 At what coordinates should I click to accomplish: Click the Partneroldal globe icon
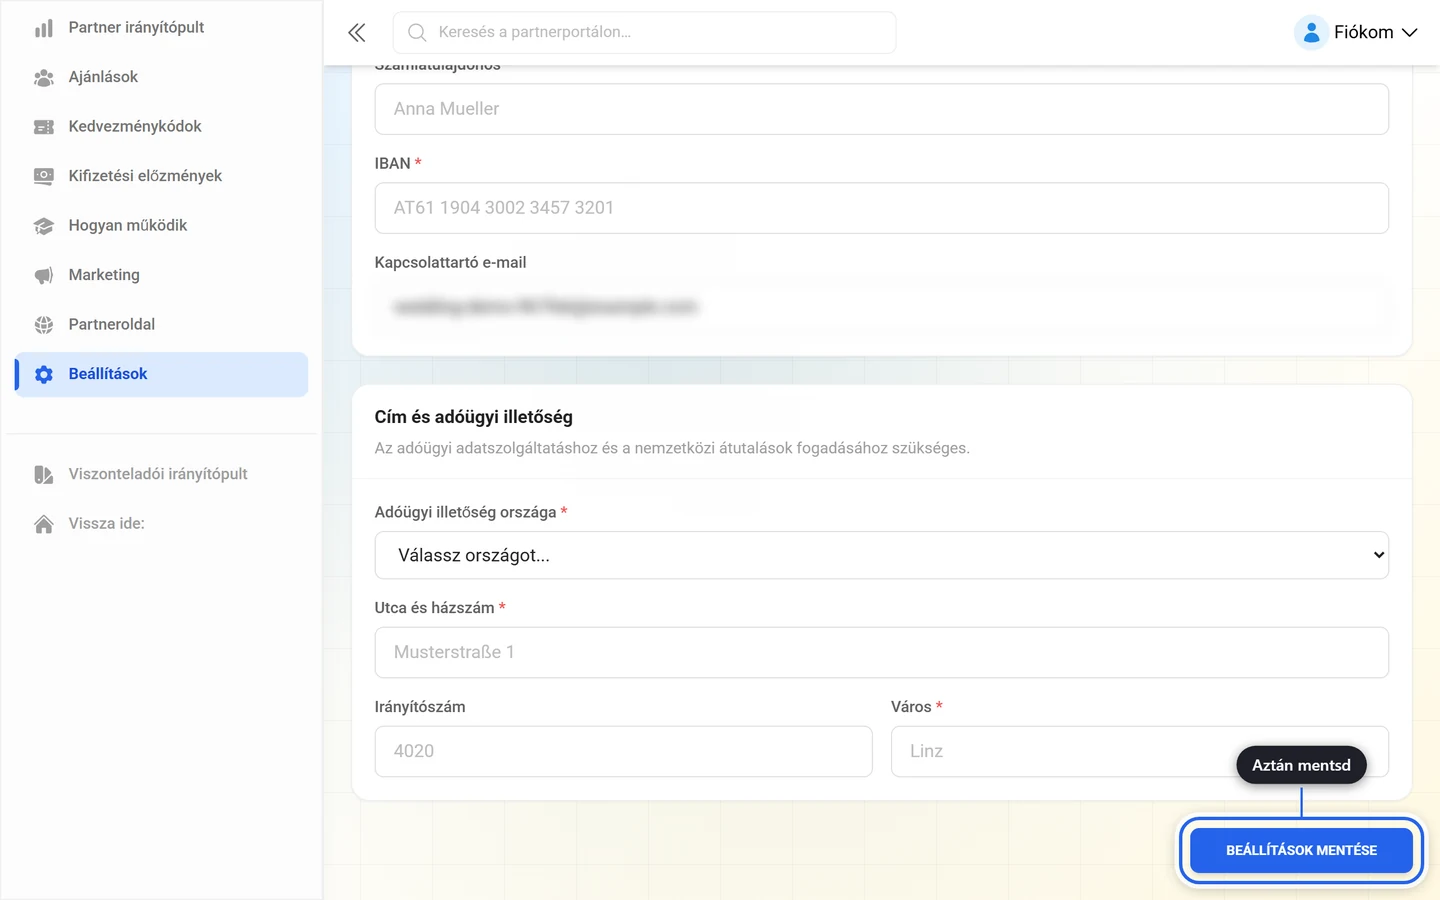pos(44,325)
